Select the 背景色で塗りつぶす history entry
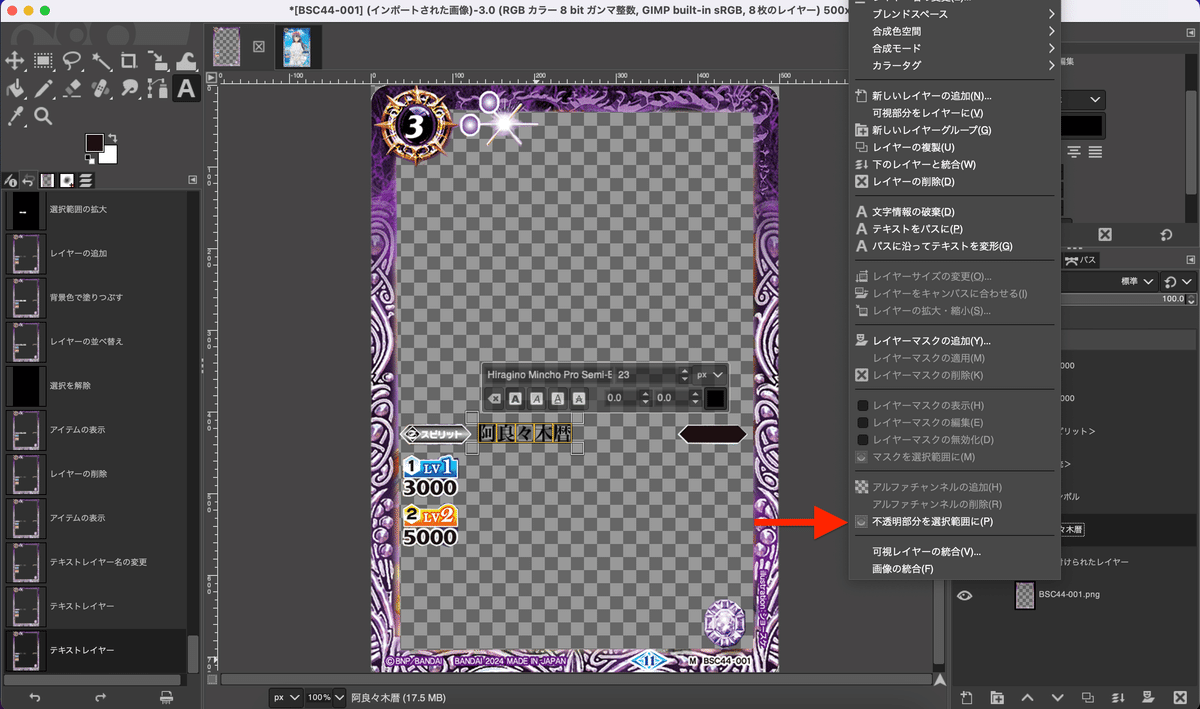1200x709 pixels. [93, 298]
